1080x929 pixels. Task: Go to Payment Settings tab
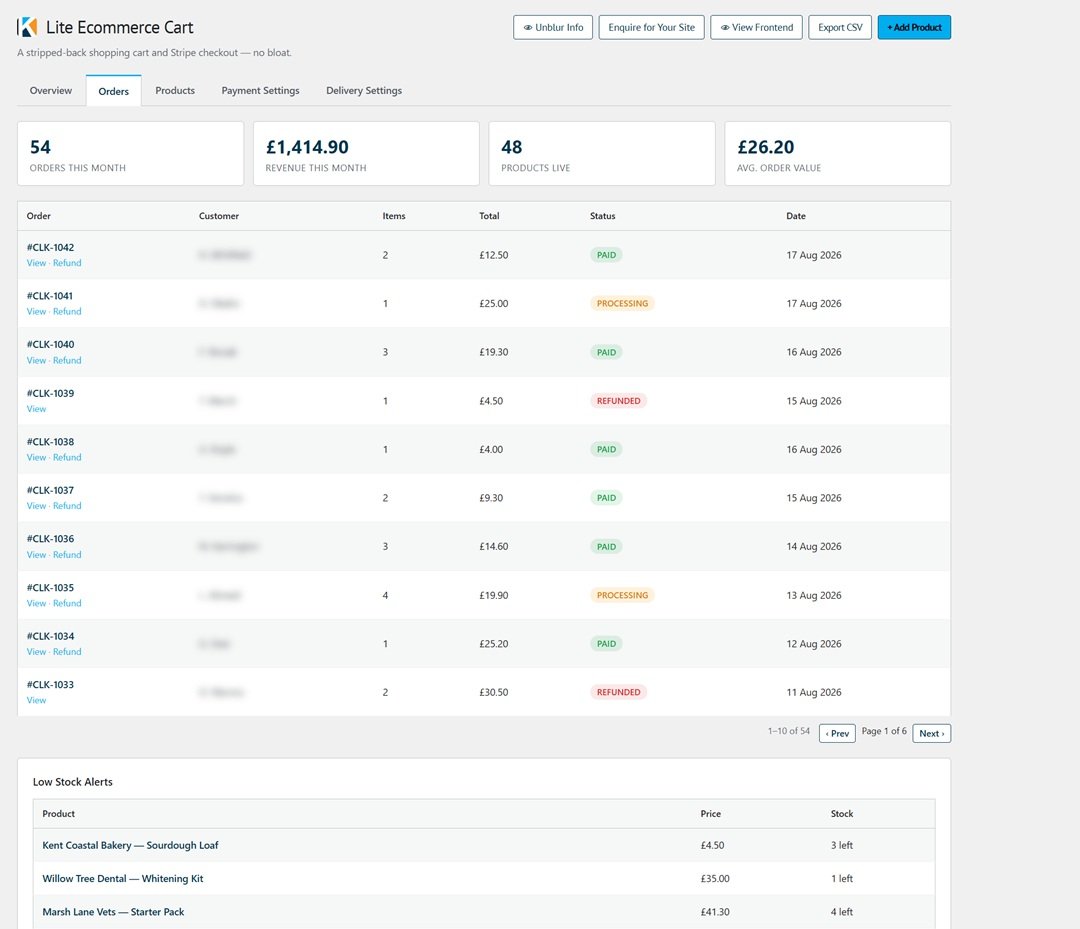pos(260,90)
